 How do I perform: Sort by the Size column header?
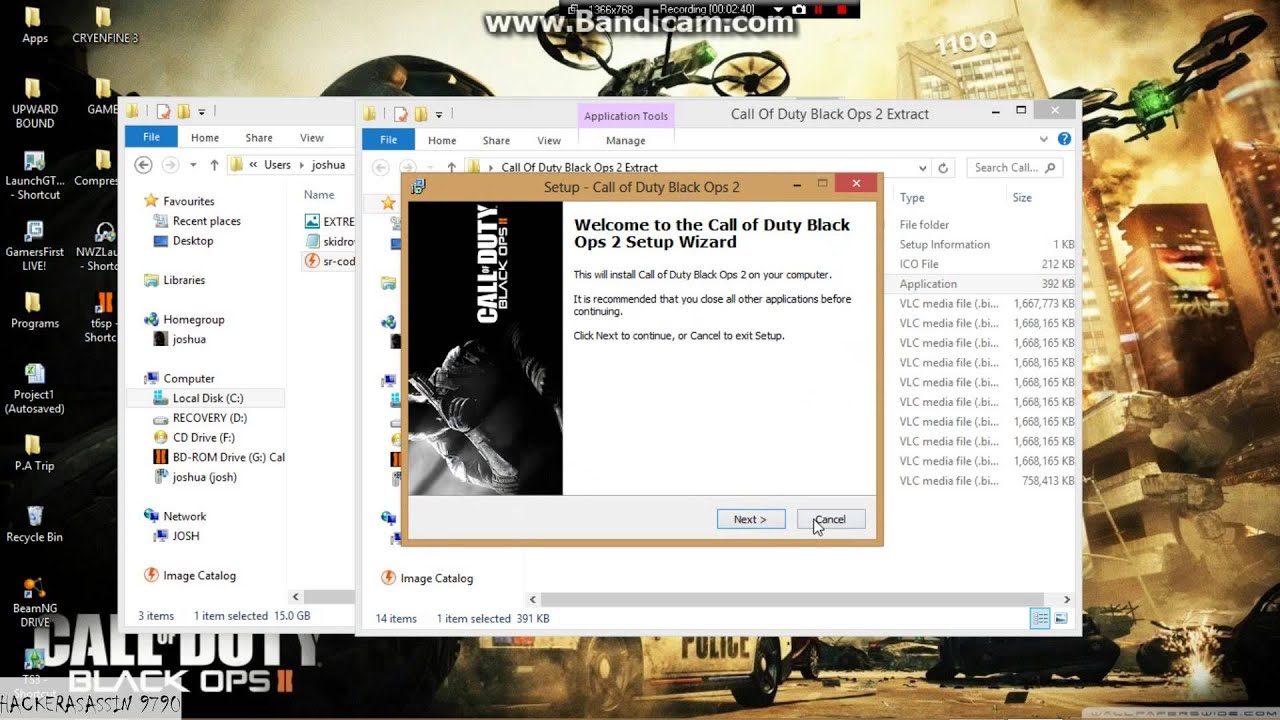tap(1022, 198)
